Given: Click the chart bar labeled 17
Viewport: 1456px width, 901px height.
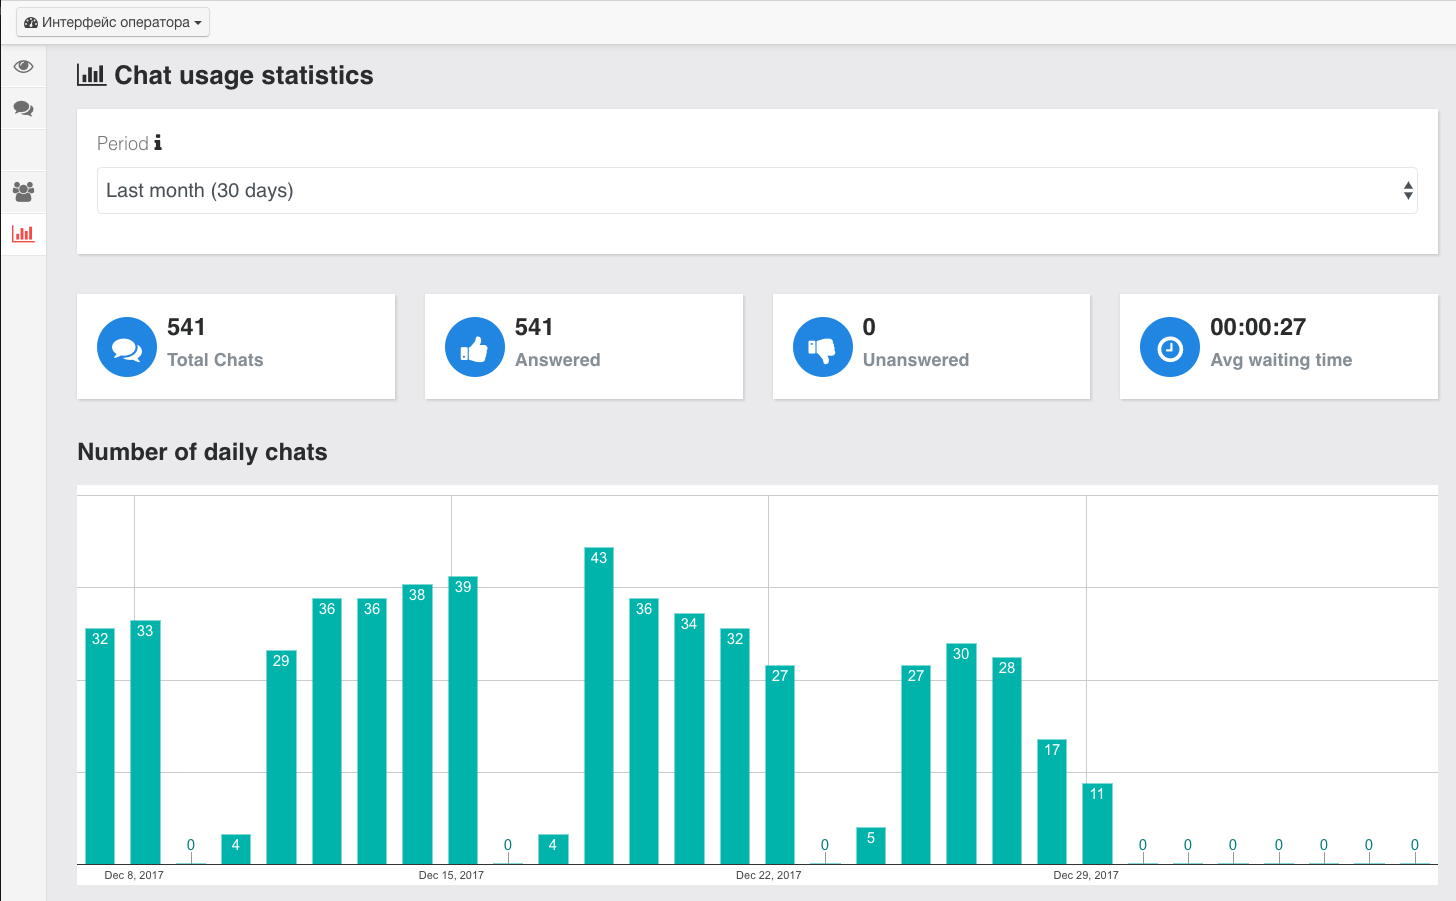Looking at the screenshot, I should pyautogui.click(x=1052, y=801).
